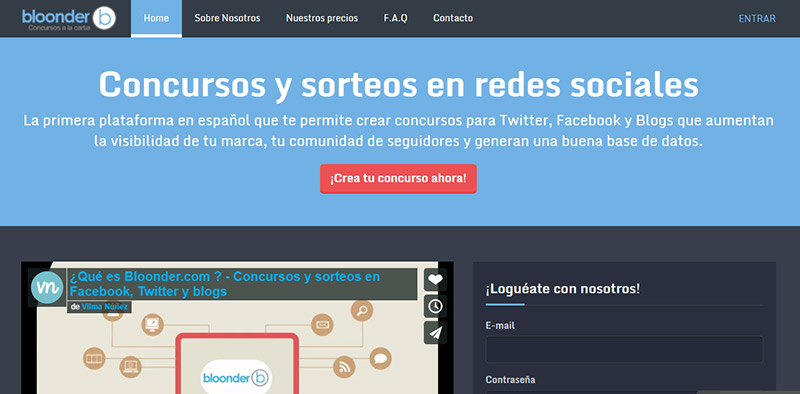800x394 pixels.
Task: Click the RSS feed icon in video
Action: point(344,367)
